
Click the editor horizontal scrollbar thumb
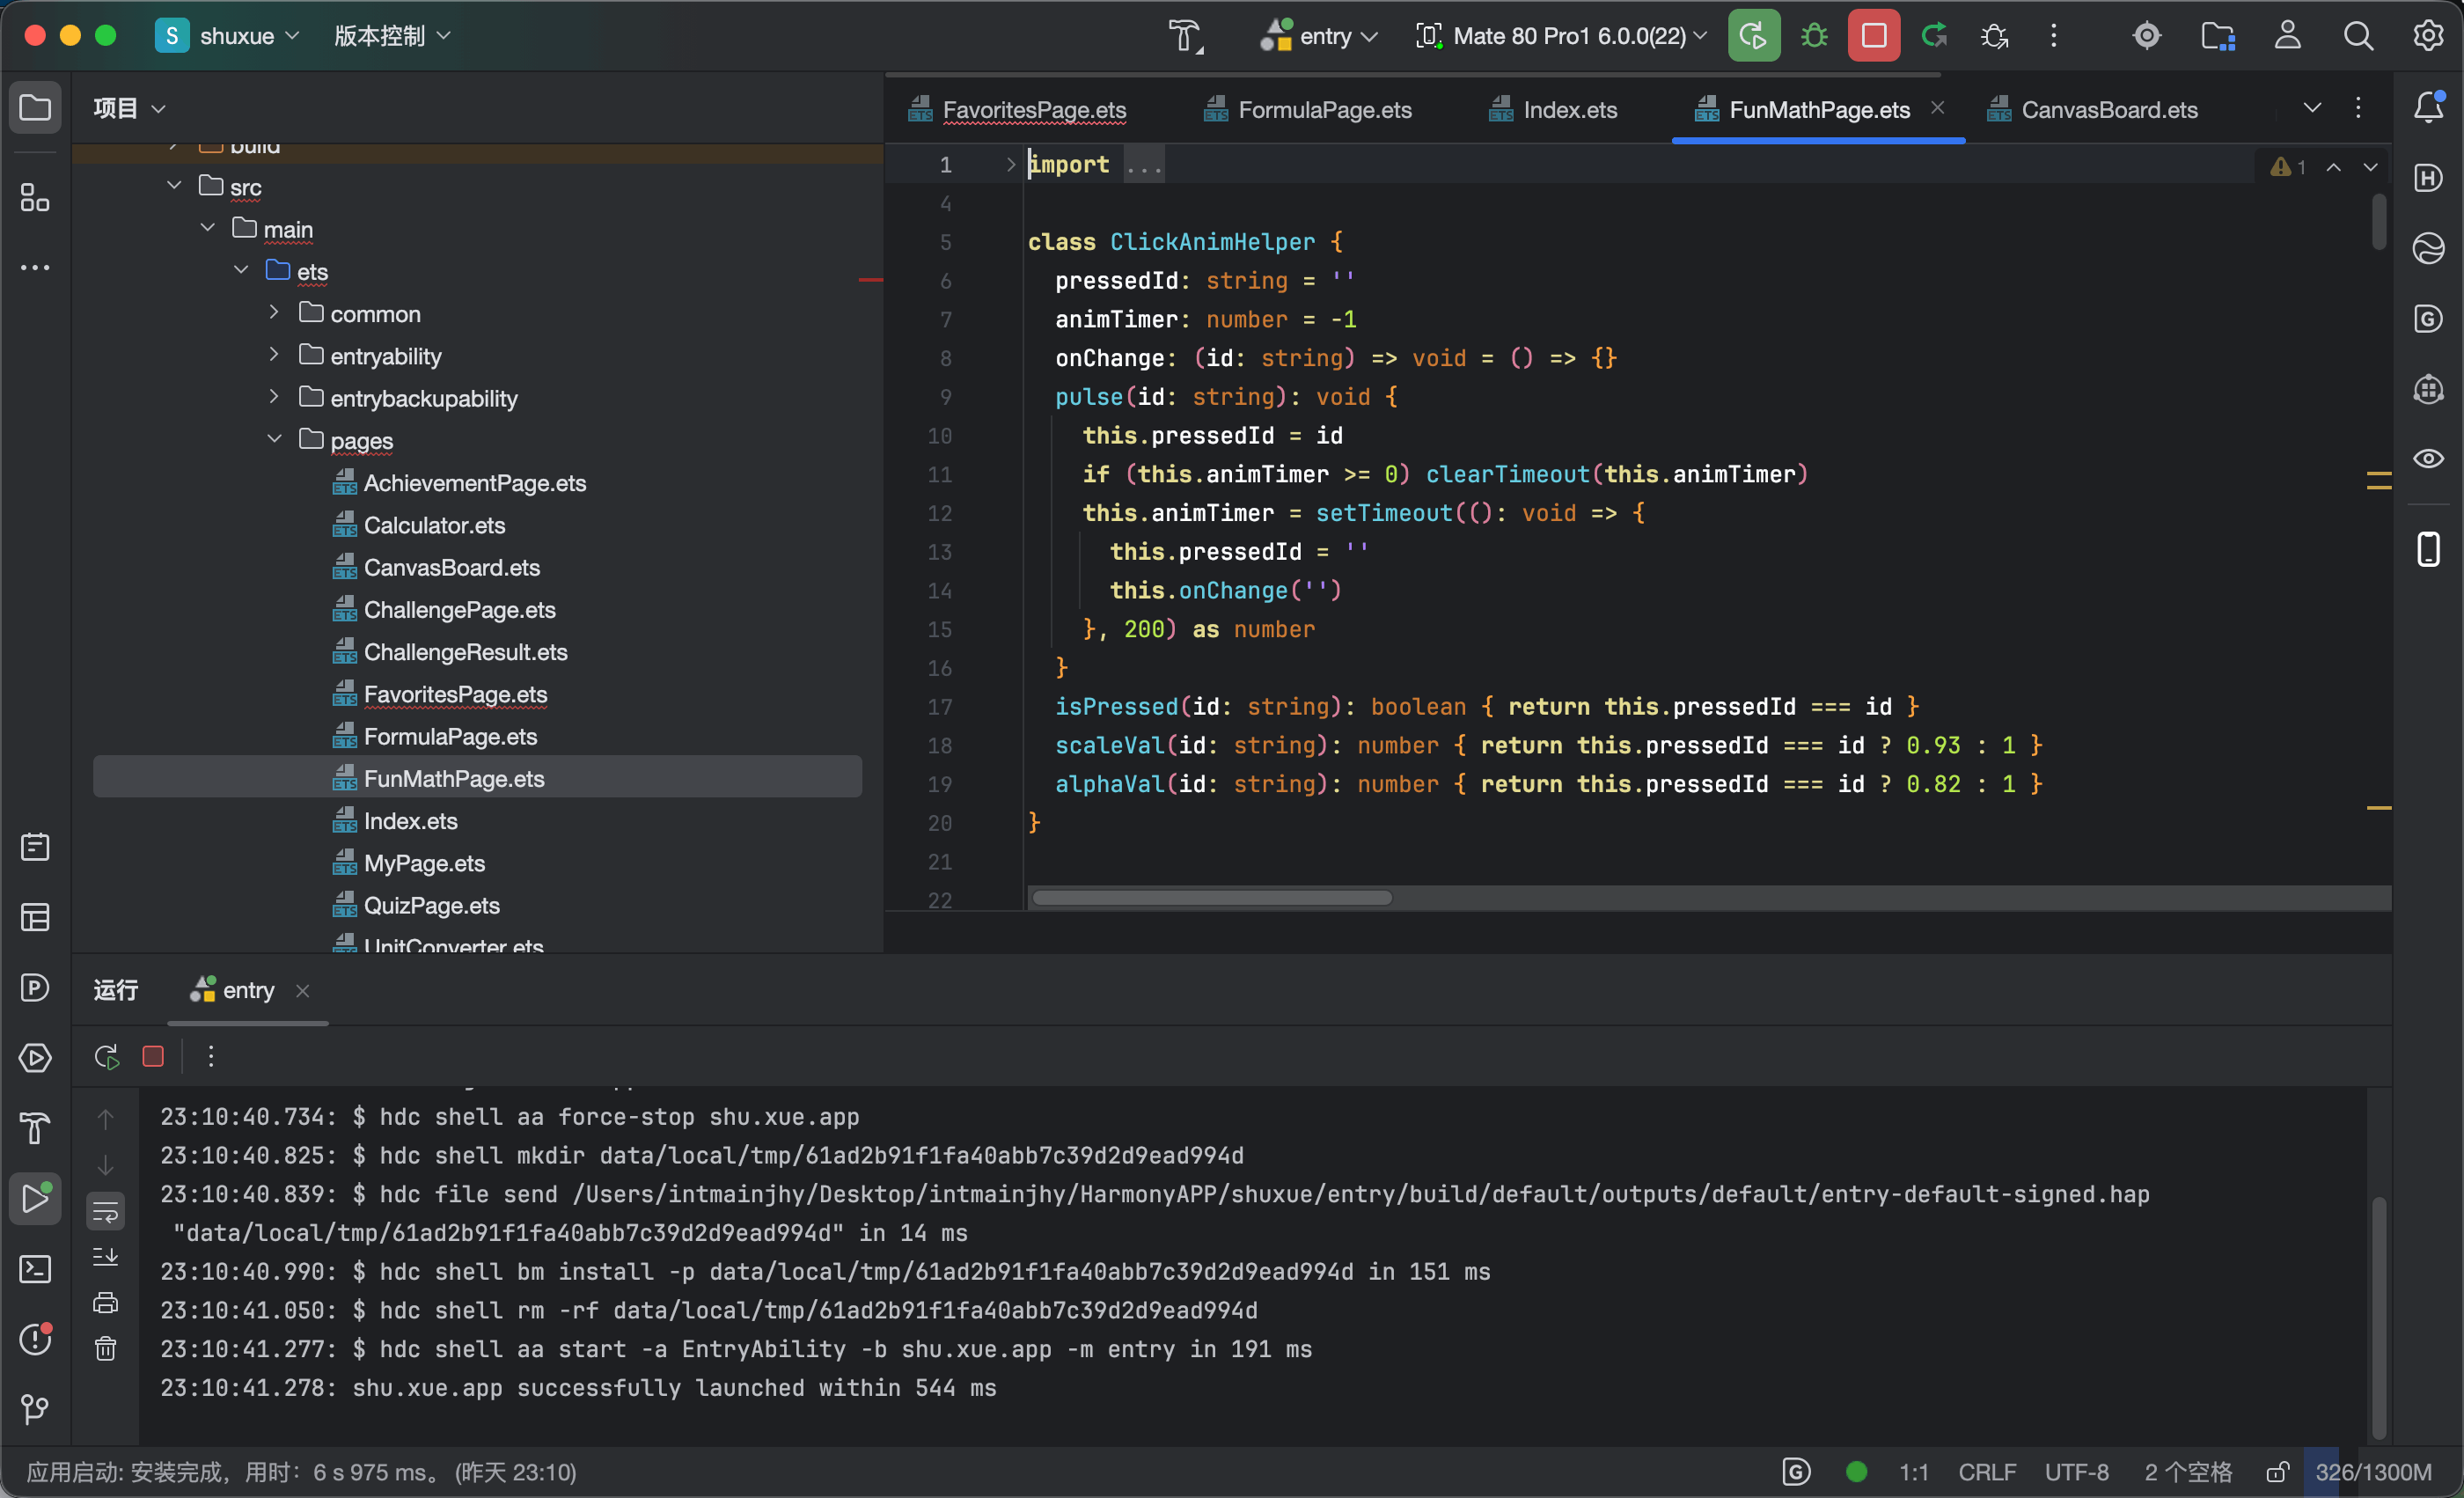1211,897
